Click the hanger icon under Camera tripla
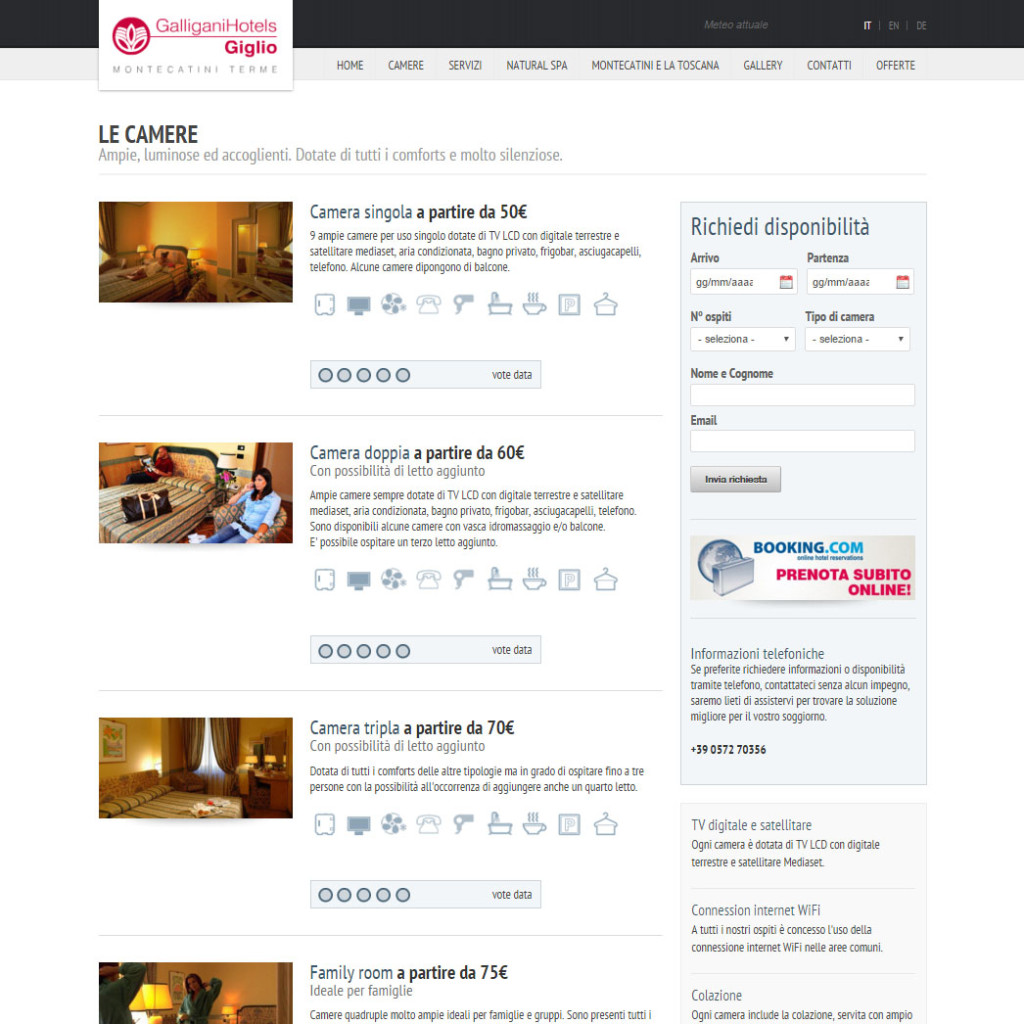Screen dimensions: 1024x1024 (x=605, y=824)
